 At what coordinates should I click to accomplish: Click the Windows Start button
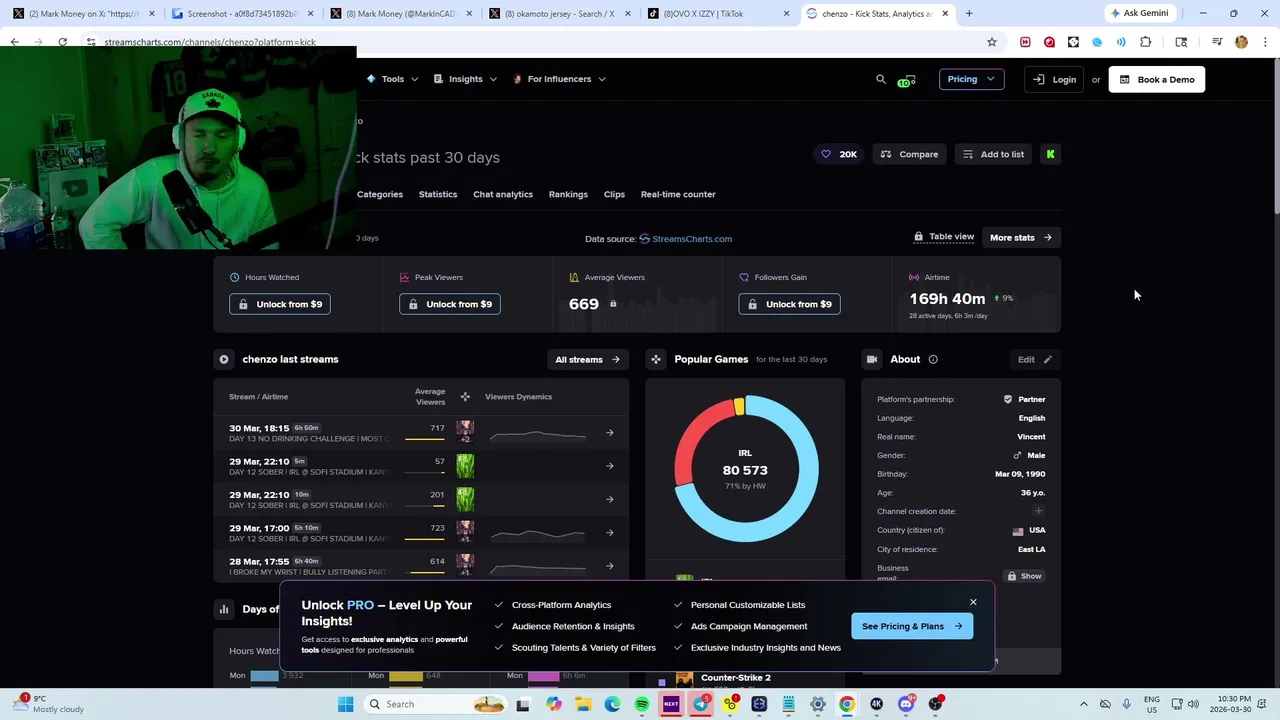click(346, 704)
